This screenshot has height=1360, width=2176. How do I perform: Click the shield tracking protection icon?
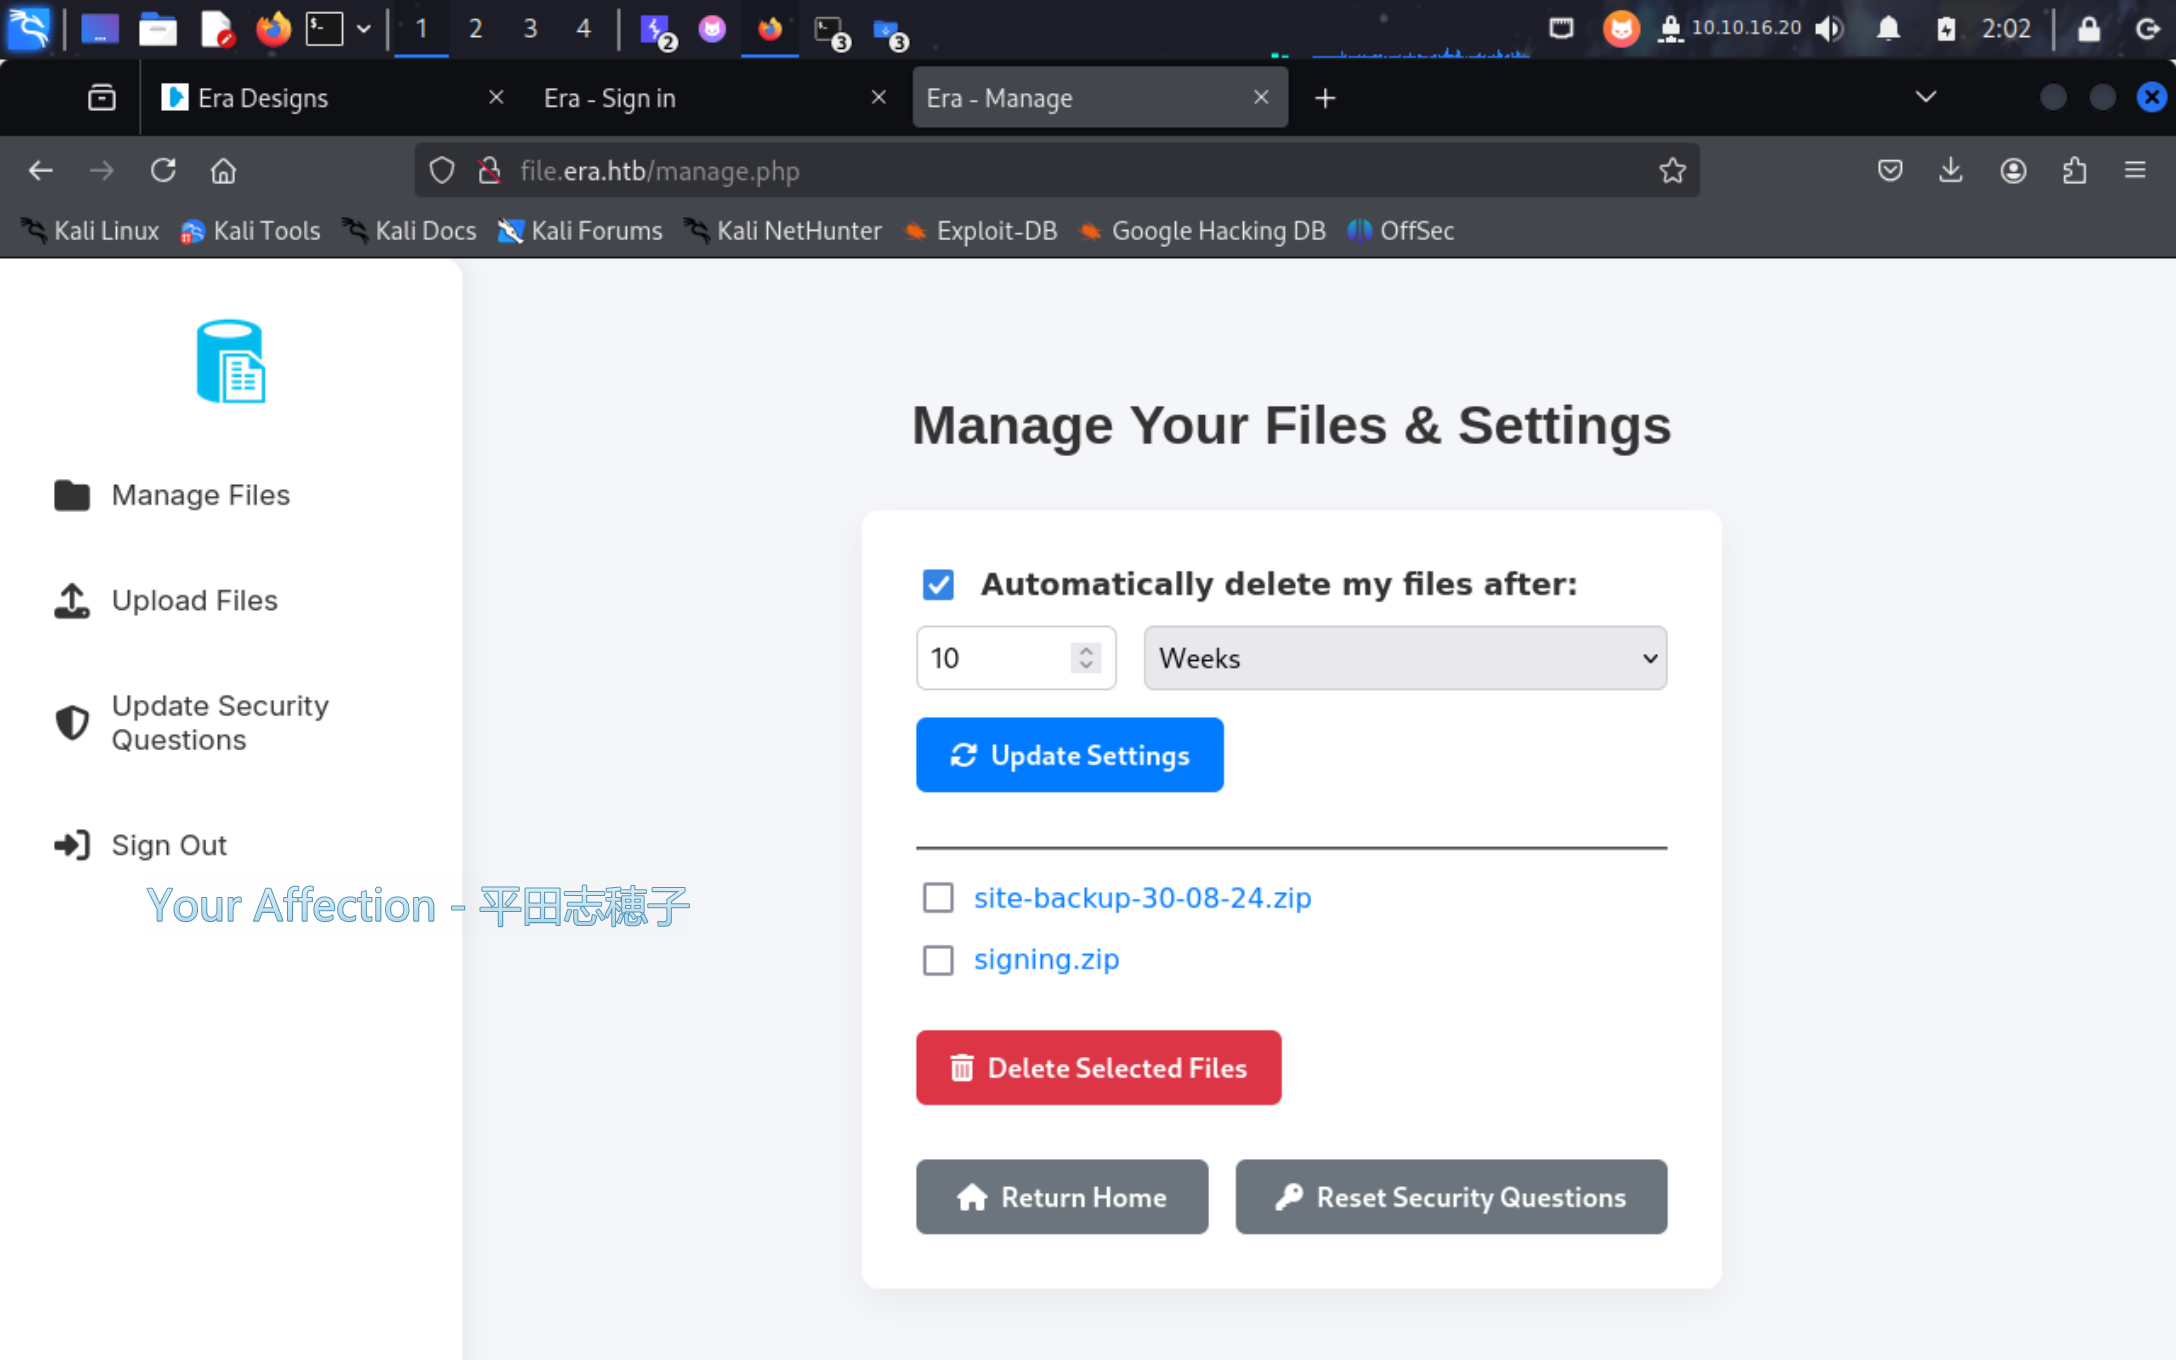[442, 171]
